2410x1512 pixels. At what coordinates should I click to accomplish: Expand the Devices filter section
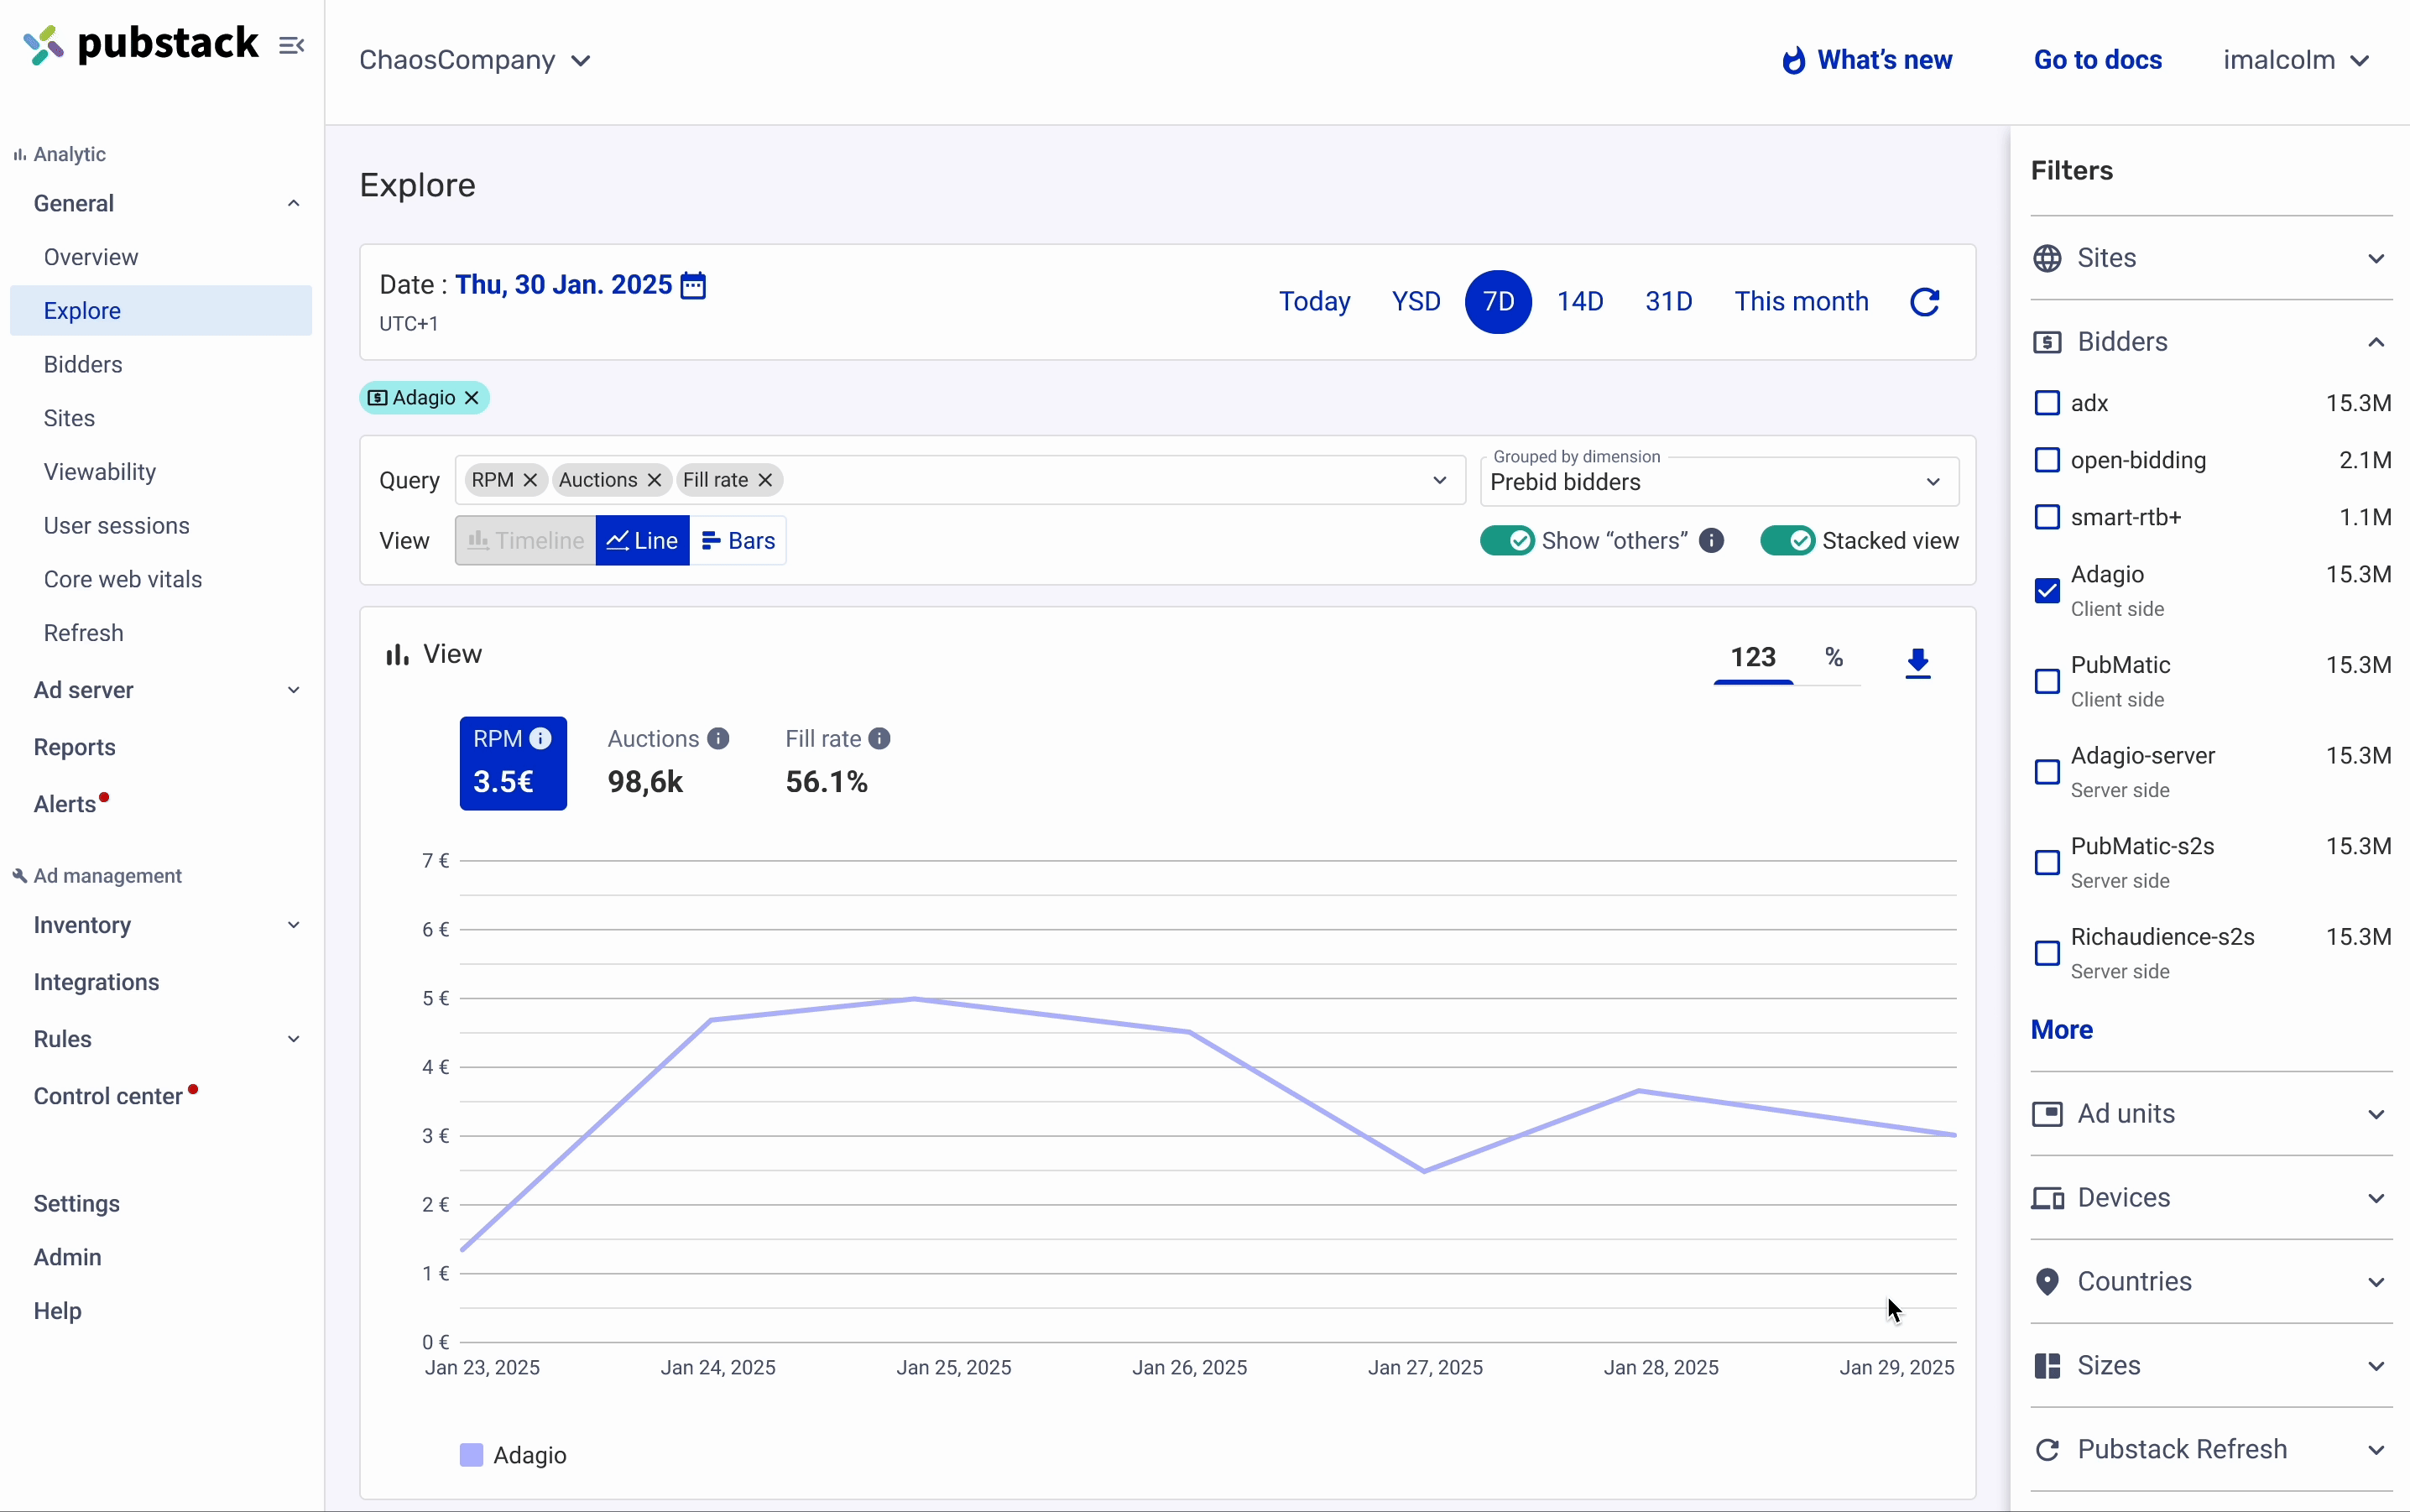pyautogui.click(x=2376, y=1199)
